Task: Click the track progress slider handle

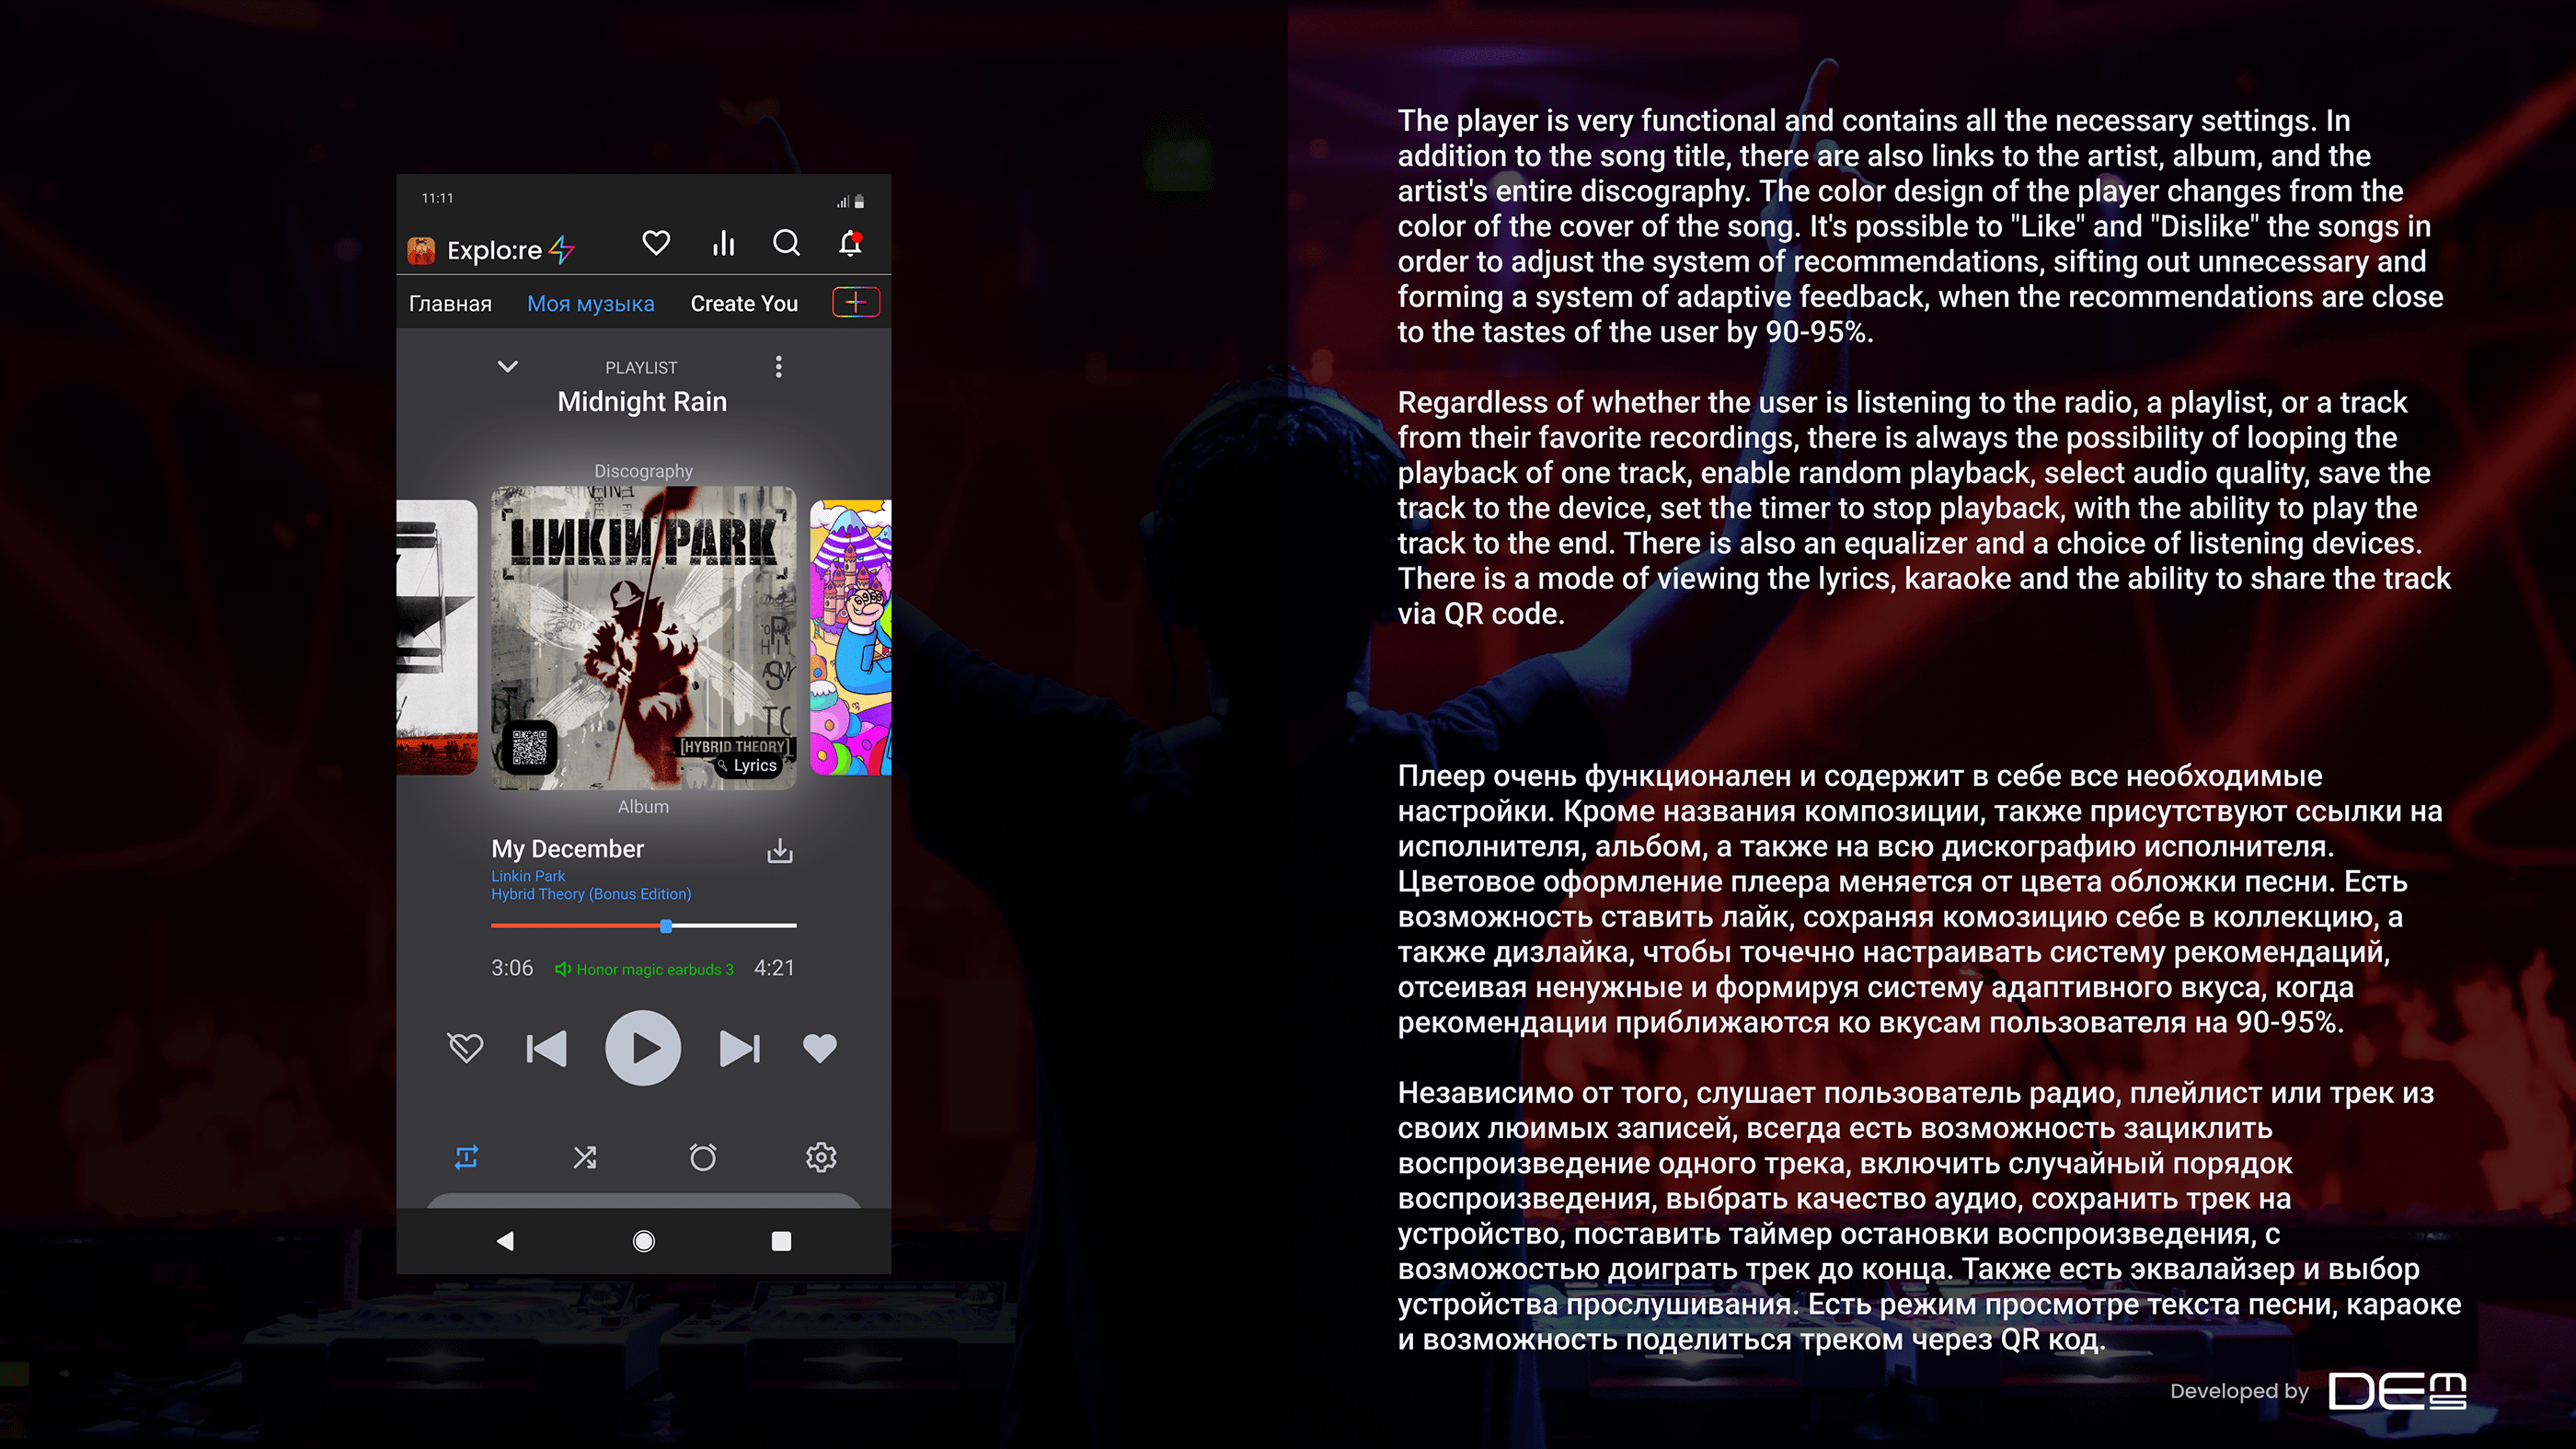Action: click(x=666, y=926)
